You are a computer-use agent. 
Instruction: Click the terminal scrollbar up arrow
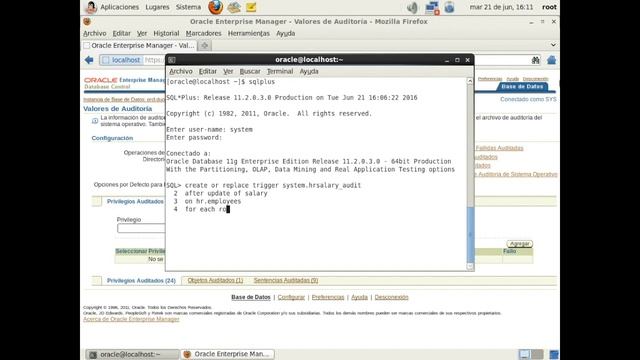(x=470, y=81)
